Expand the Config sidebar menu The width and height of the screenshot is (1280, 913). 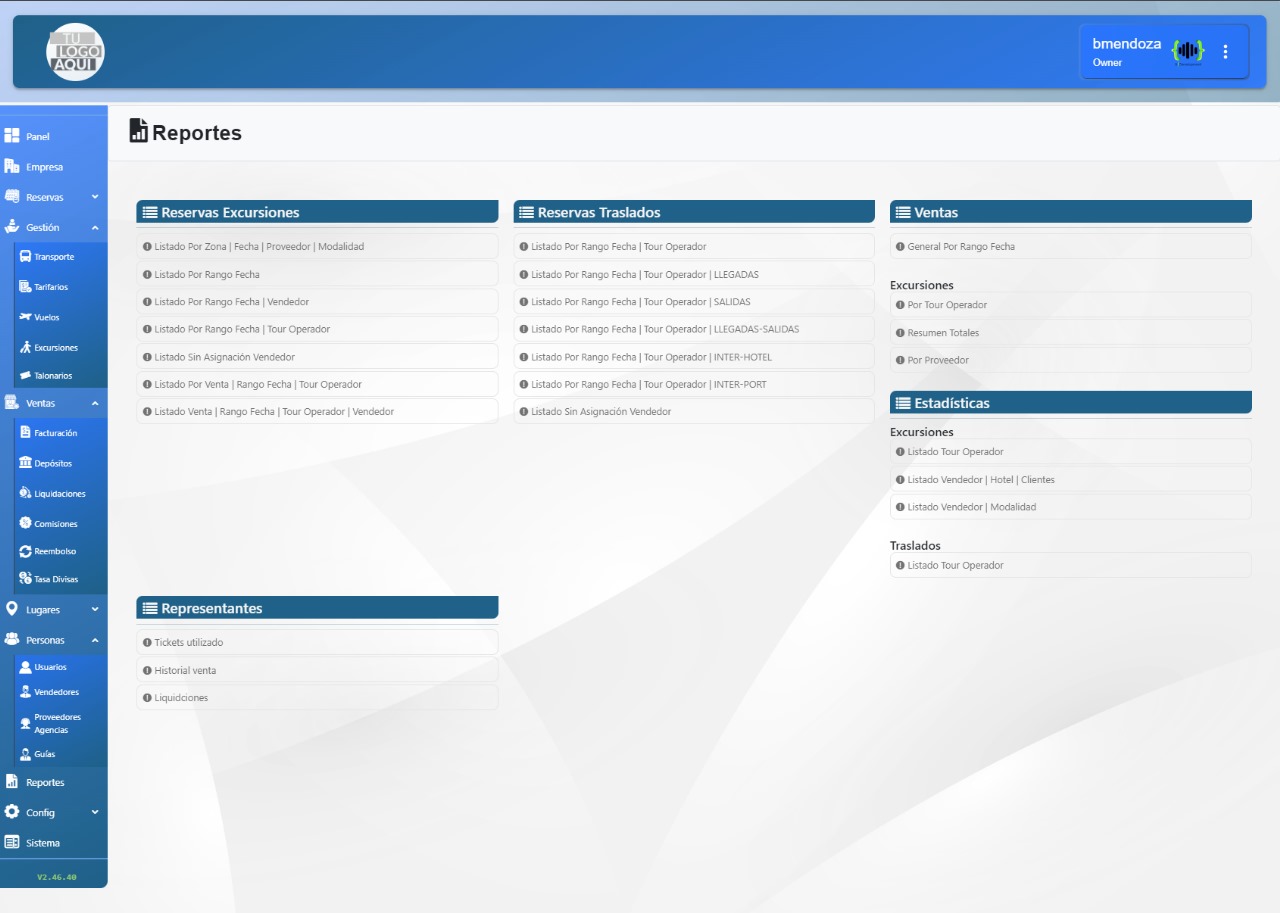click(95, 812)
